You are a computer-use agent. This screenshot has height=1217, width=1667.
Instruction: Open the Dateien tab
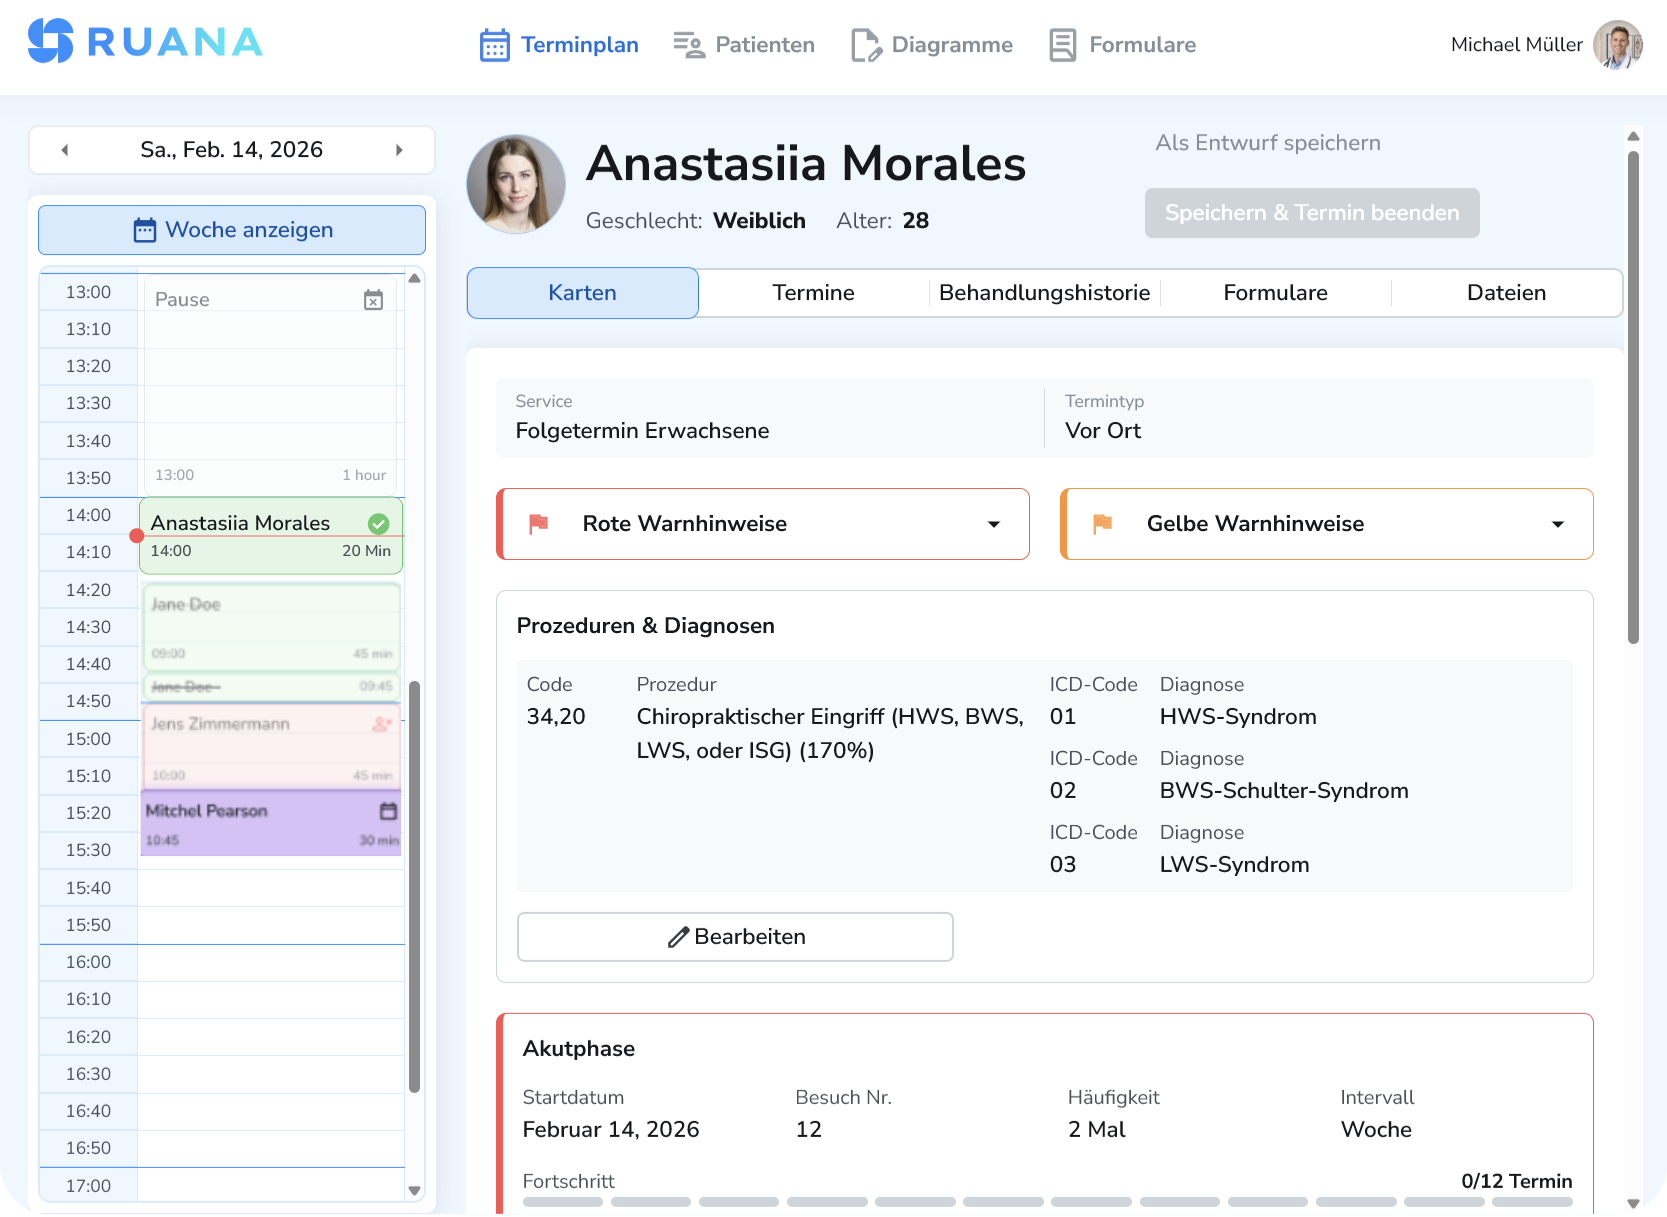coord(1506,292)
